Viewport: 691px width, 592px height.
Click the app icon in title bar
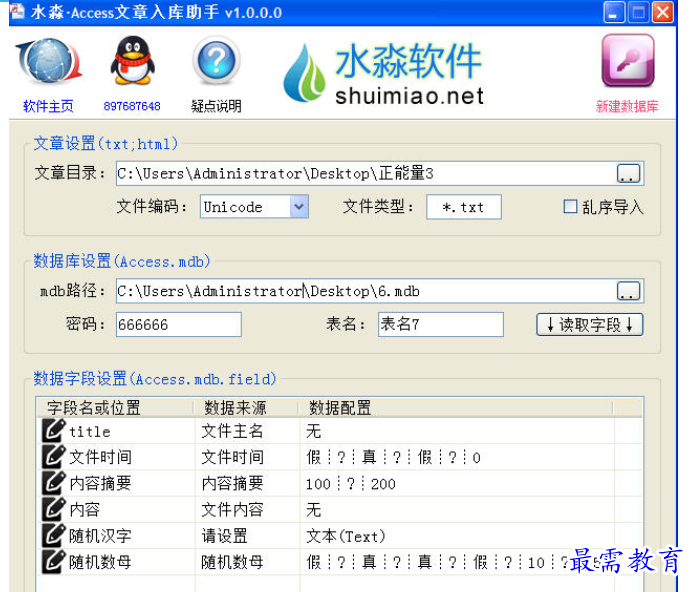(17, 11)
